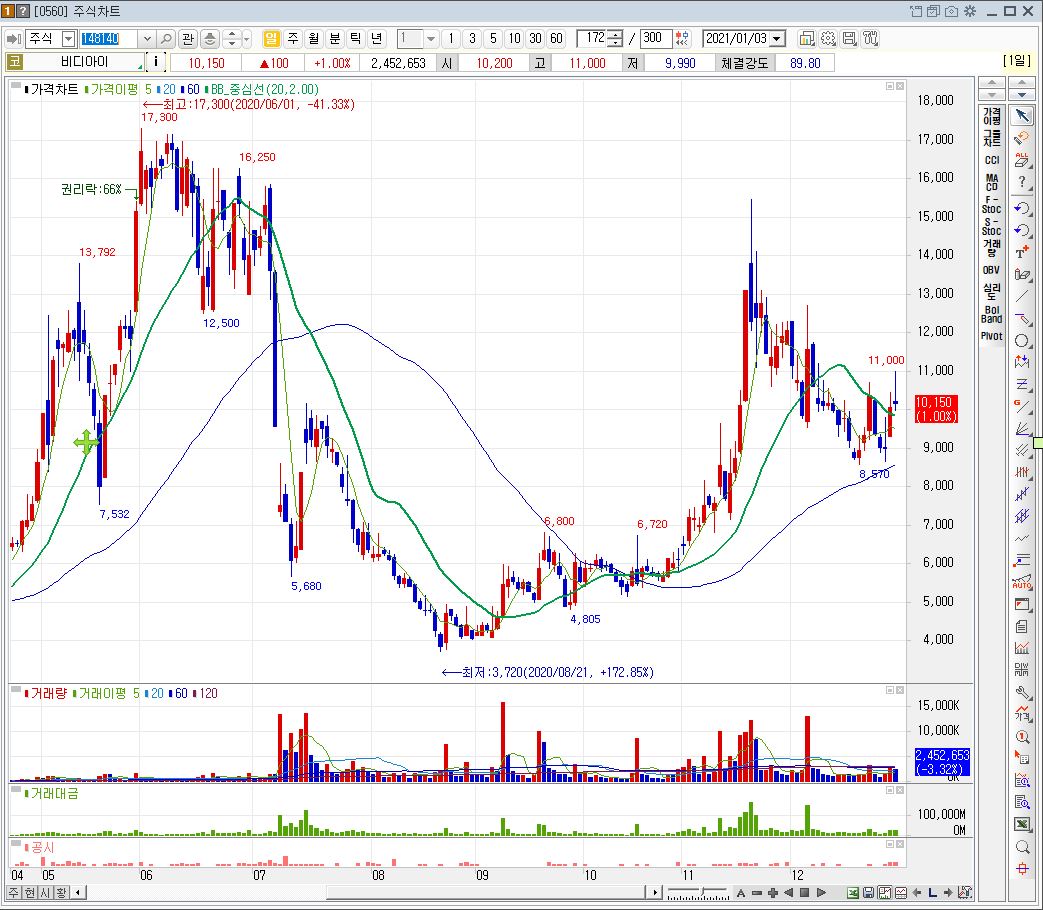This screenshot has width=1043, height=910.
Task: Click the 시 button at bottom left
Action: pos(45,893)
